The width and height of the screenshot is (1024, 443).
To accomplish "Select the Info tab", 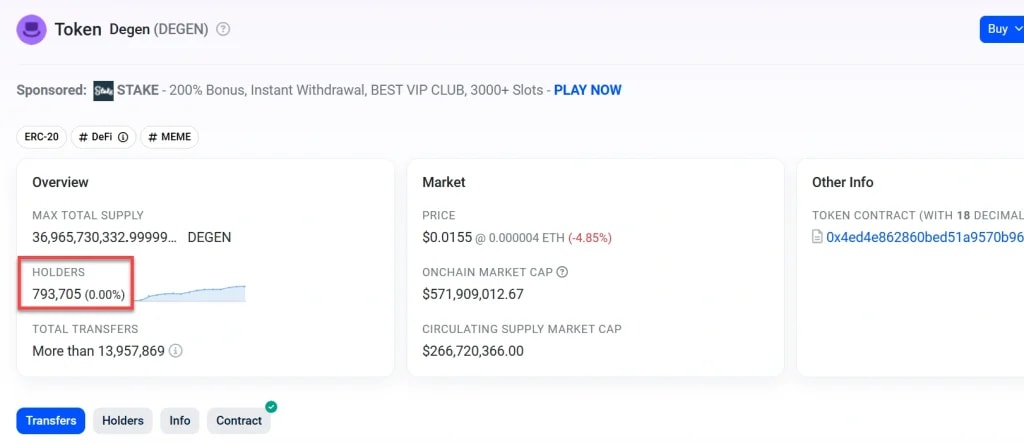I will 180,421.
